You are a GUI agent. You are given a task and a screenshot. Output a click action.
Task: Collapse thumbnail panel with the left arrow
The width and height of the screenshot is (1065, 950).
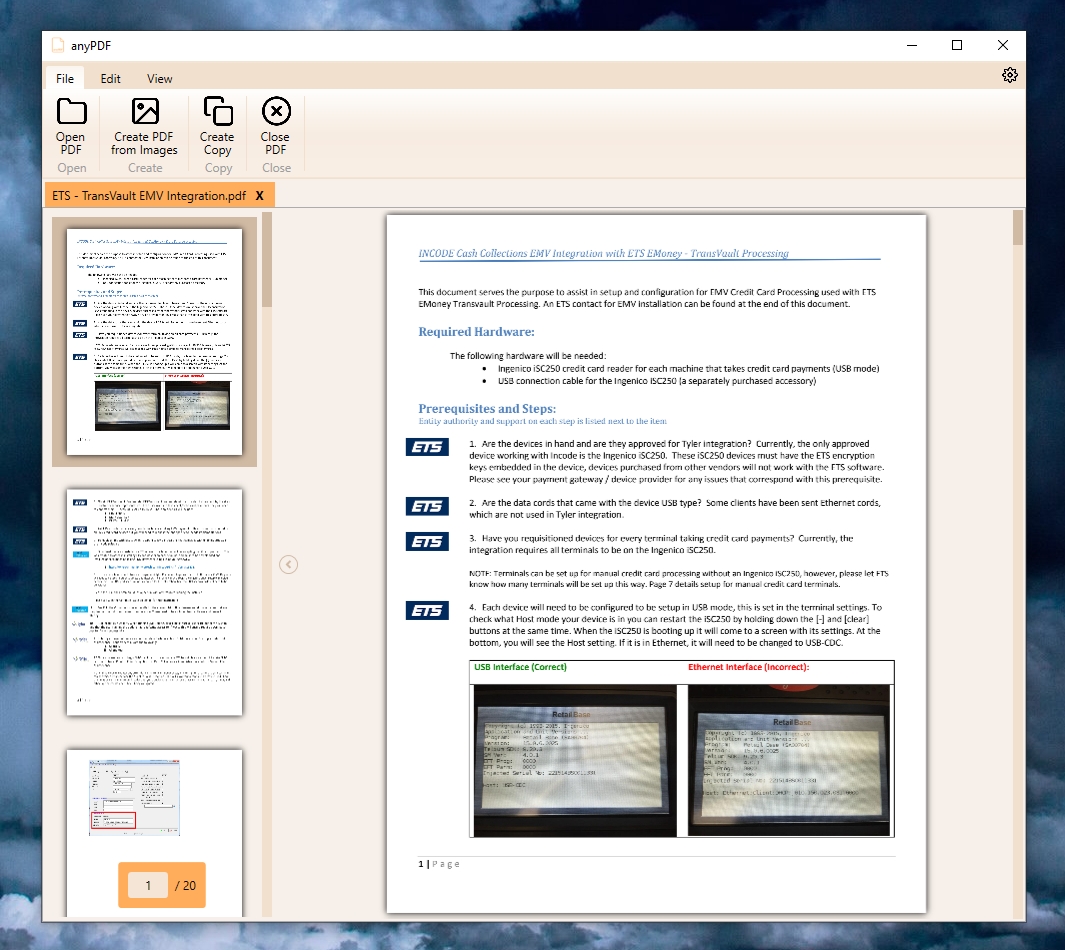[289, 564]
